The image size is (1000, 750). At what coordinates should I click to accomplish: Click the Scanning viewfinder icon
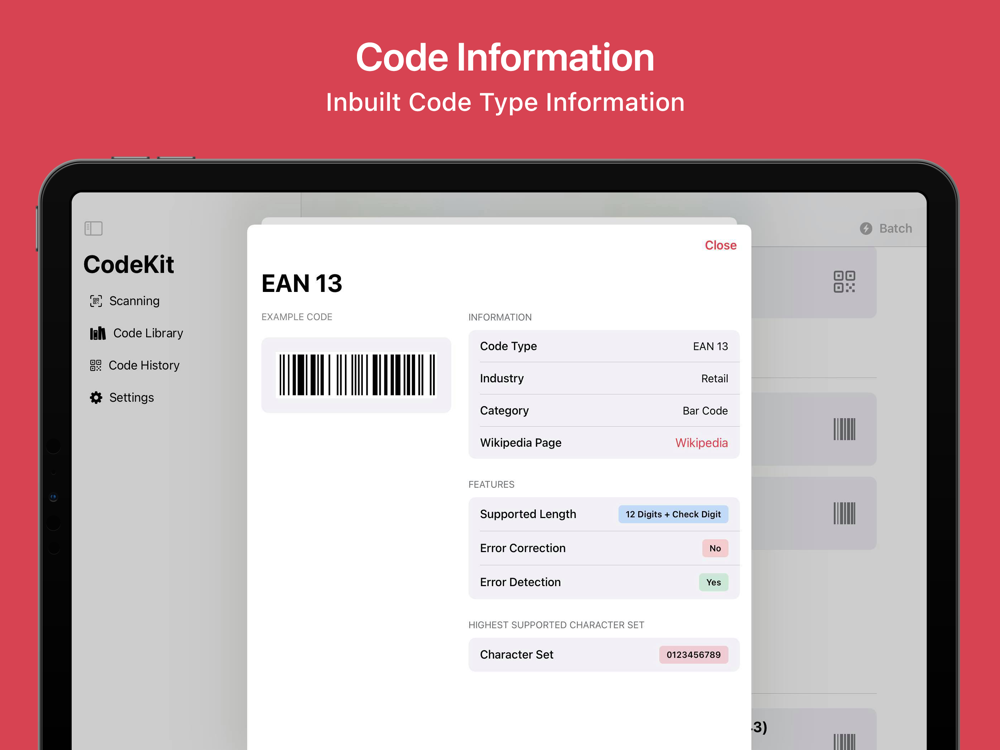96,301
